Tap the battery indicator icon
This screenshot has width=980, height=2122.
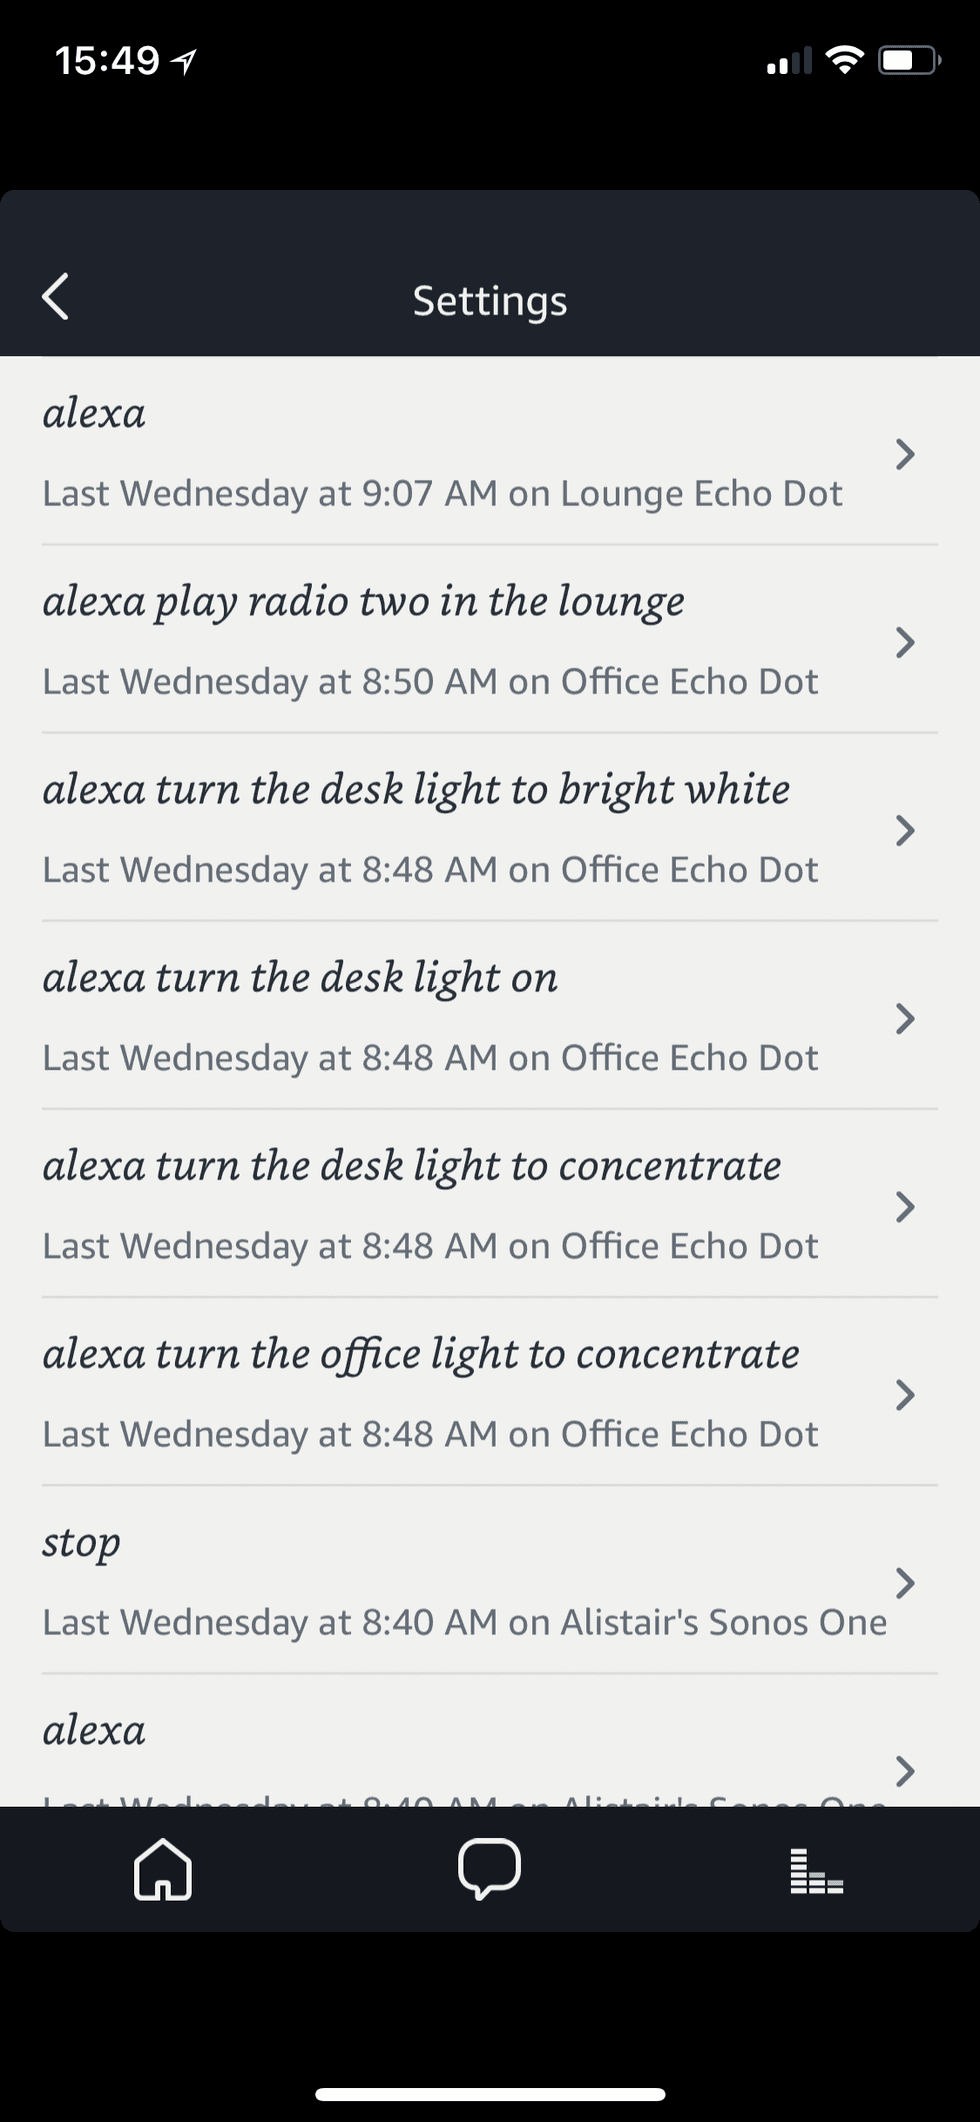point(908,61)
